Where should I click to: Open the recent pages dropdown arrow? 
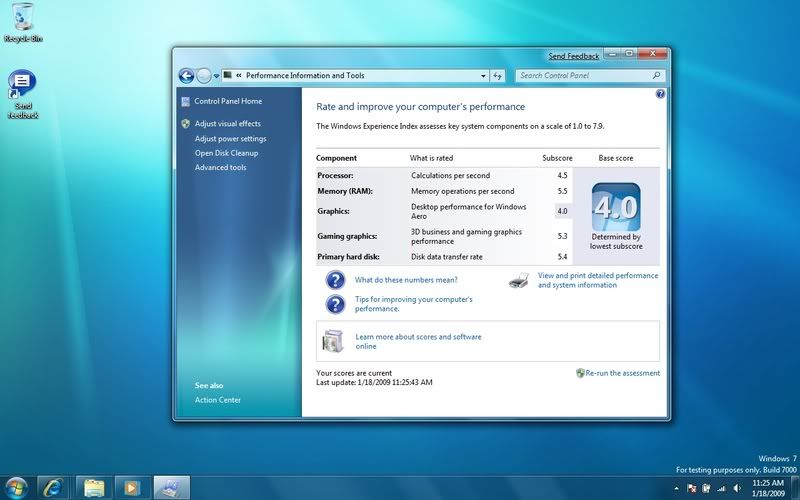(216, 75)
